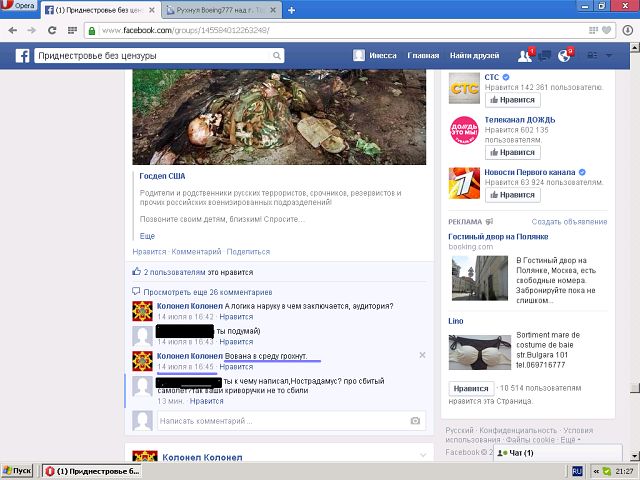Viewport: 640px width, 480px height.
Task: Open a new browser tab with plus
Action: [x=291, y=9]
